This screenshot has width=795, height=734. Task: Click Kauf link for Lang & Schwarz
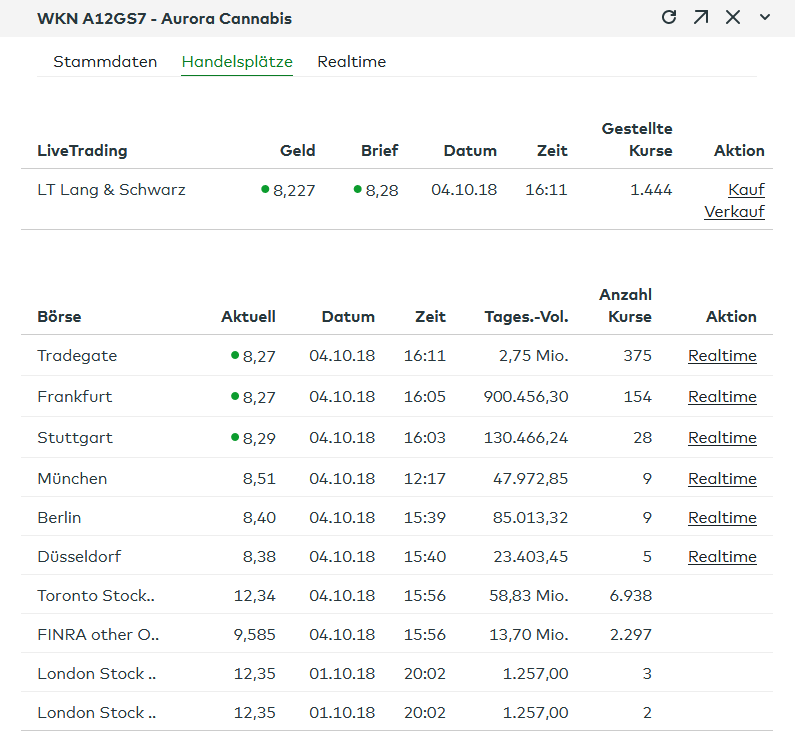(746, 190)
